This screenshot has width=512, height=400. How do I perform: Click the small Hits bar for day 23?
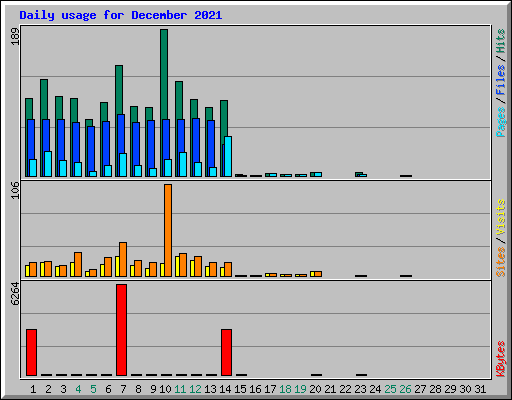359,173
